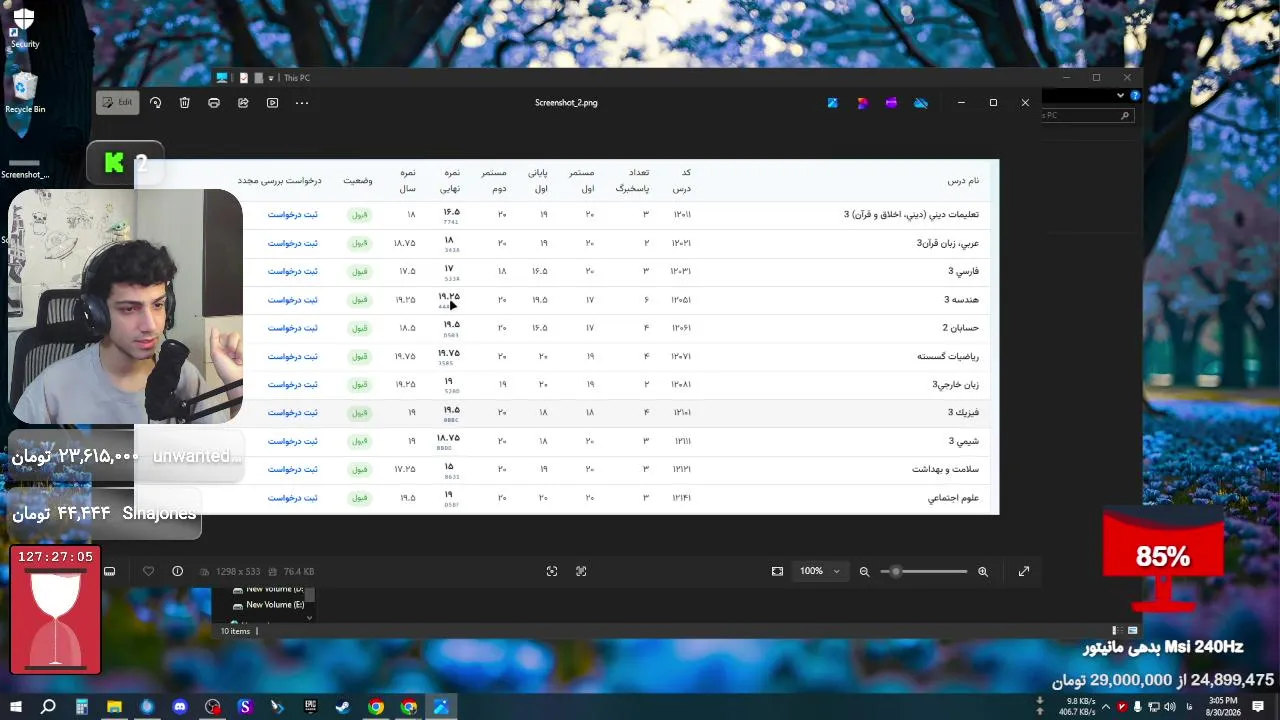Image resolution: width=1280 pixels, height=720 pixels.
Task: Click the zoom slider track
Action: [924, 571]
